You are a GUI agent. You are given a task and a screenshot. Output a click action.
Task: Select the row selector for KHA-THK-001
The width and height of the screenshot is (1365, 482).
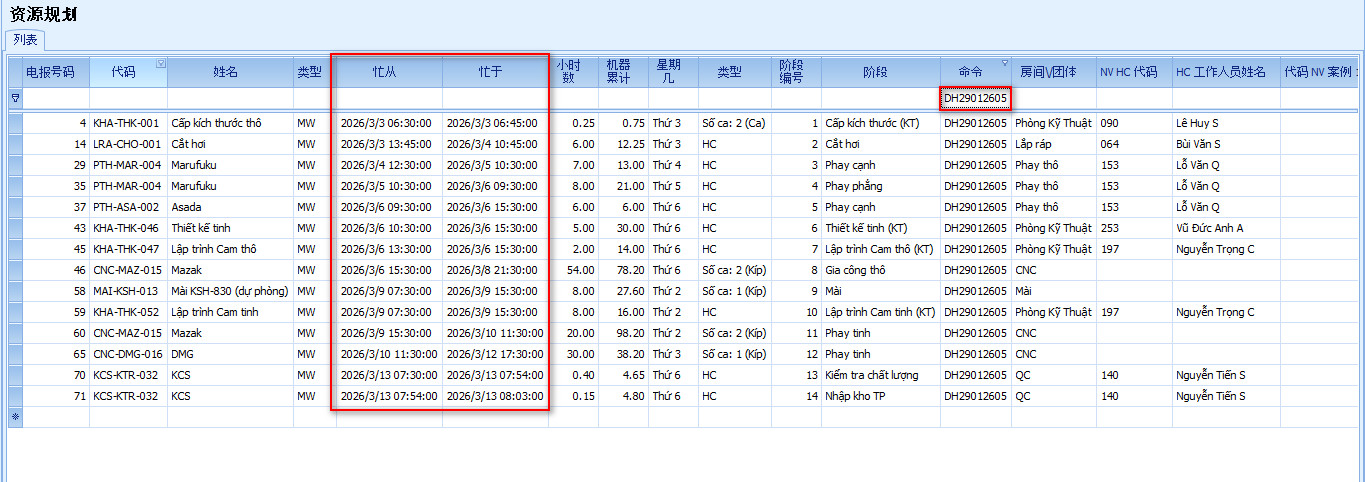[15, 123]
